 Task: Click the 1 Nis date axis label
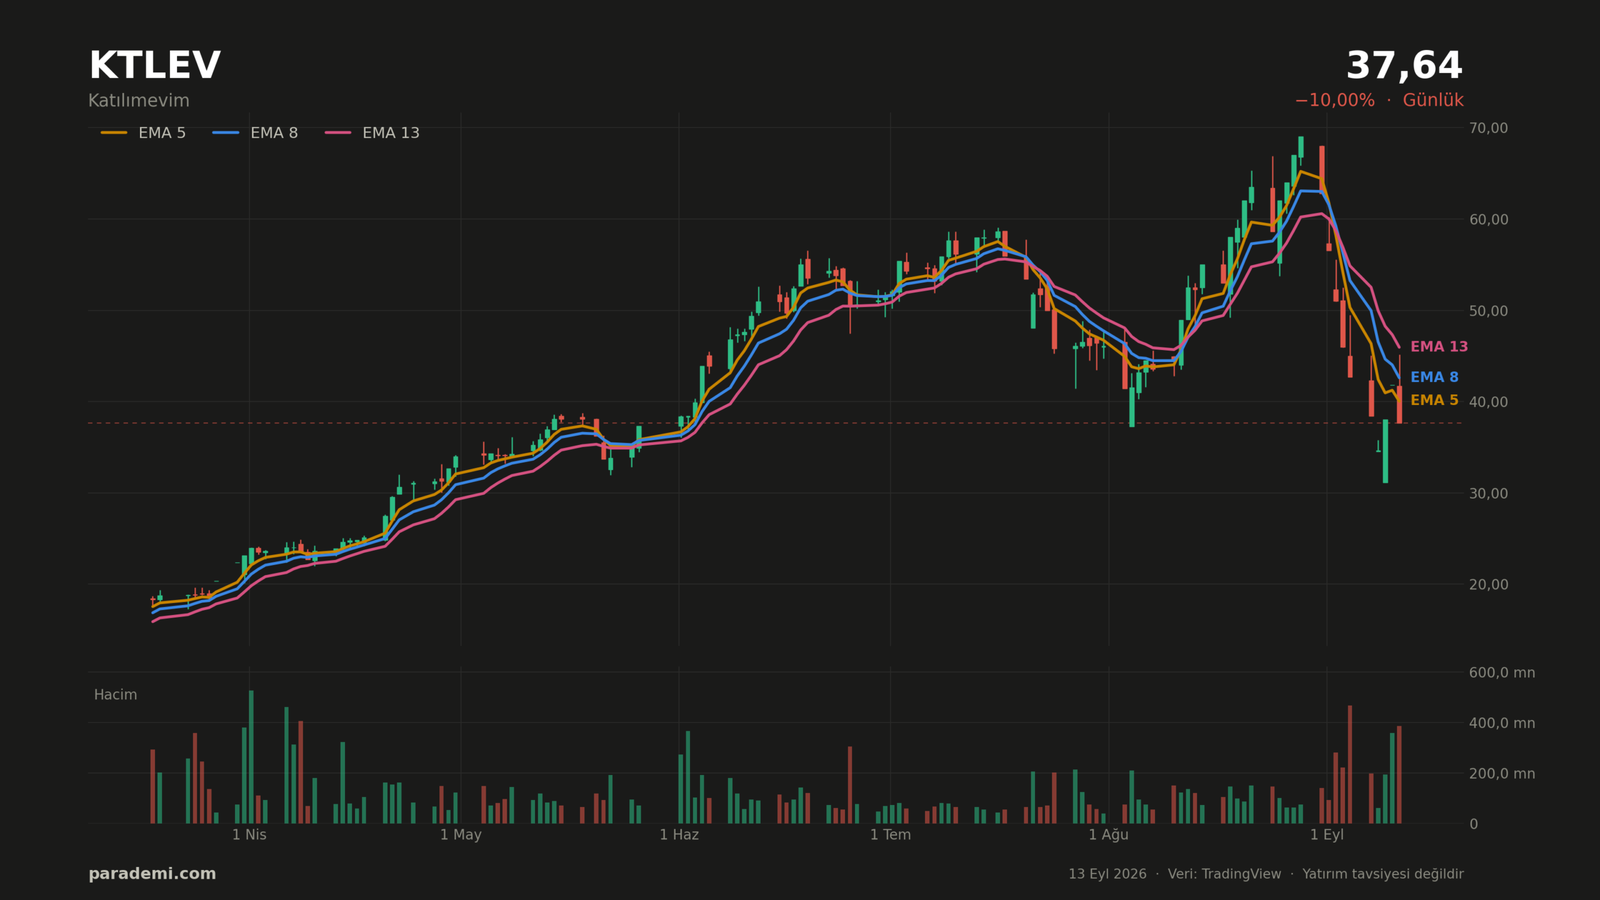coord(249,835)
